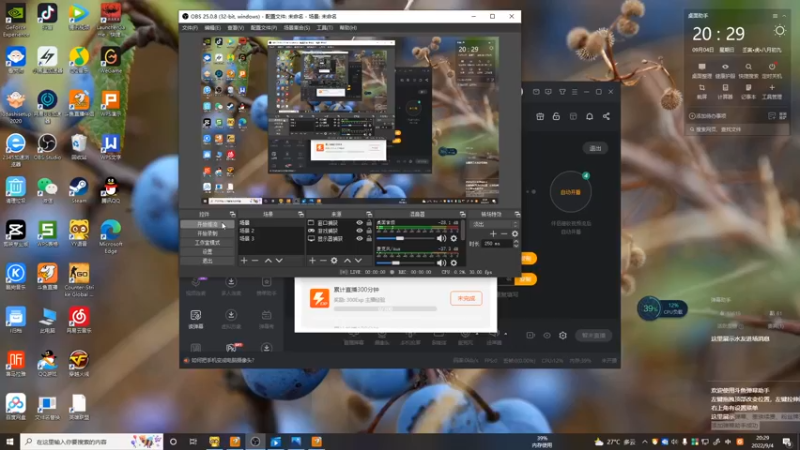Image resolution: width=800 pixels, height=450 pixels.
Task: Click the Exit (退出) button in OBS controls
Action: [207, 261]
